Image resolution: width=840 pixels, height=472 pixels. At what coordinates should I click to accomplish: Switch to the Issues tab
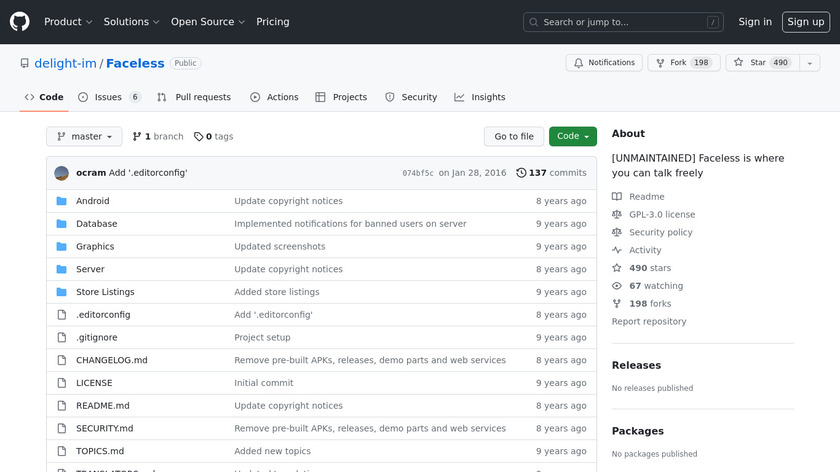pyautogui.click(x=109, y=97)
